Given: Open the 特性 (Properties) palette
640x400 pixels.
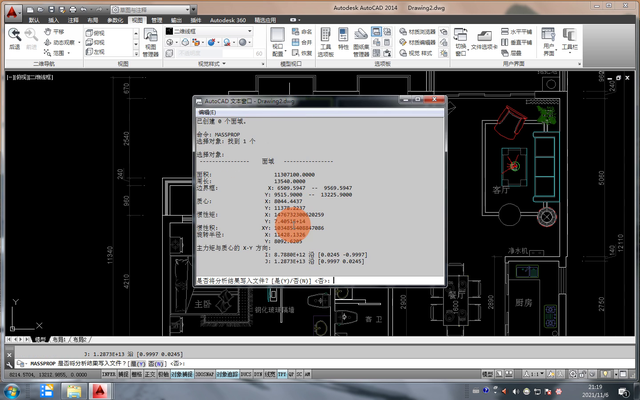Looking at the screenshot, I should pos(343,39).
